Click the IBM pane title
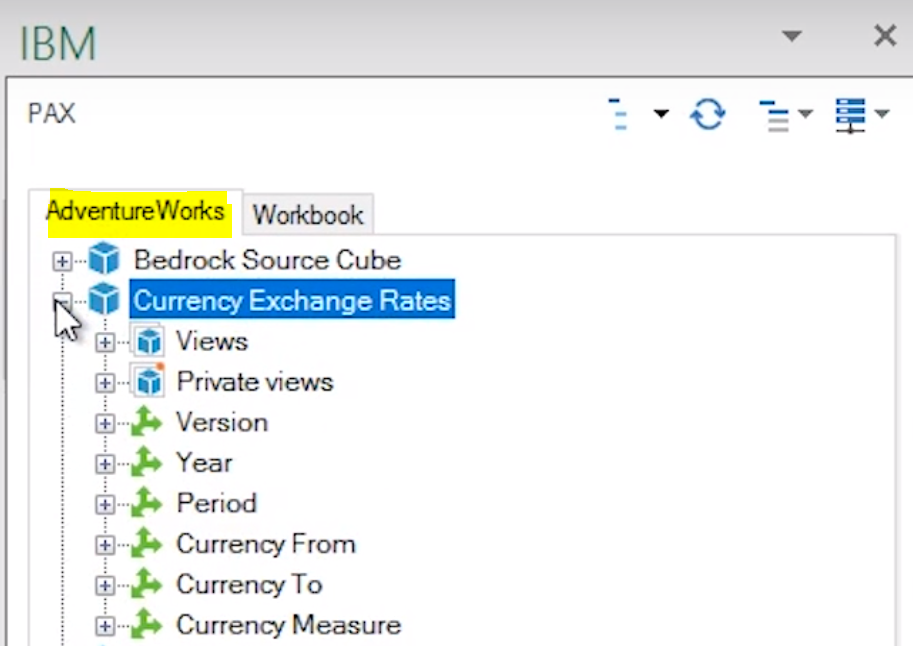The height and width of the screenshot is (646, 913). [x=58, y=44]
